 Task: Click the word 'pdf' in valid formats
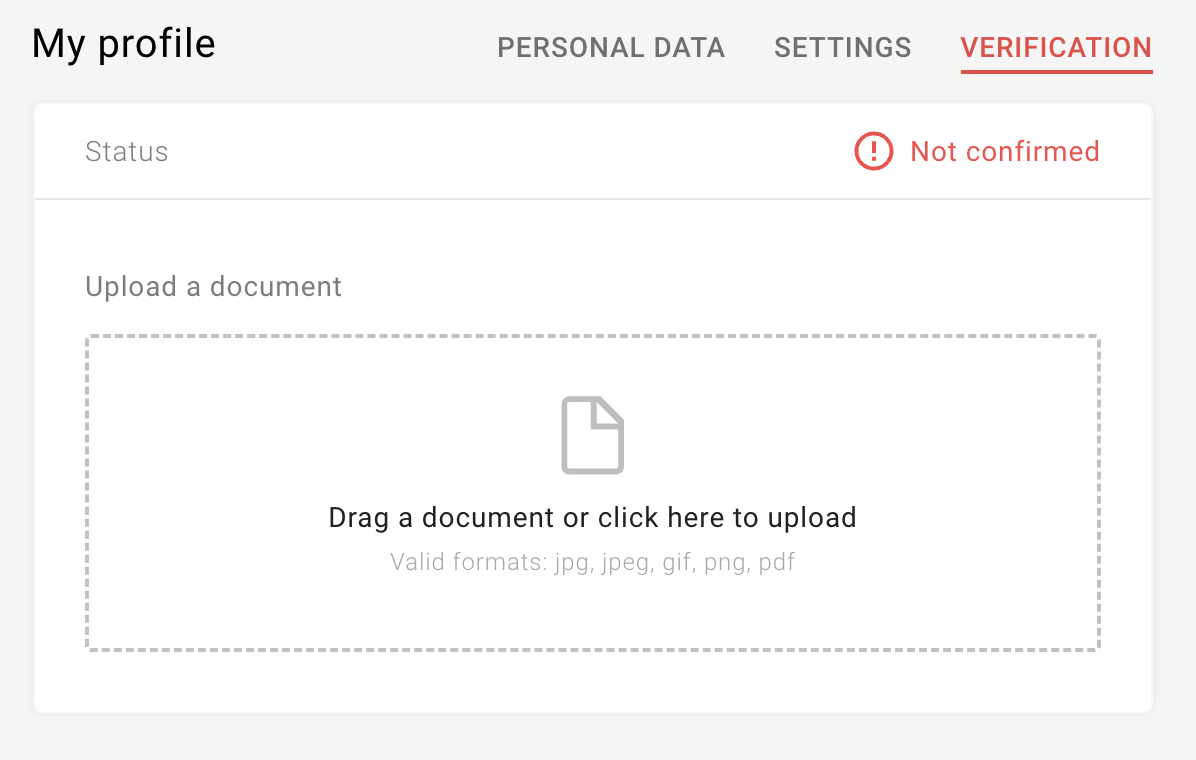[x=776, y=563]
